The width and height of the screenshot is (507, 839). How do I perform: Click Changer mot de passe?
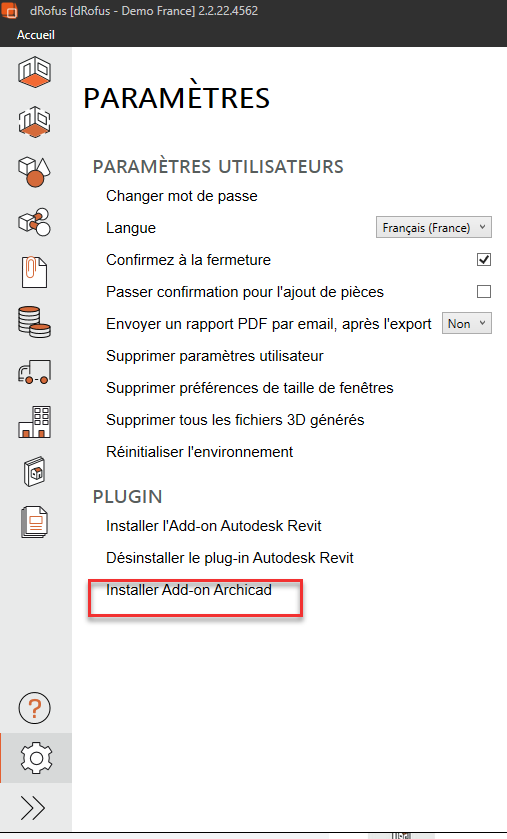[182, 196]
